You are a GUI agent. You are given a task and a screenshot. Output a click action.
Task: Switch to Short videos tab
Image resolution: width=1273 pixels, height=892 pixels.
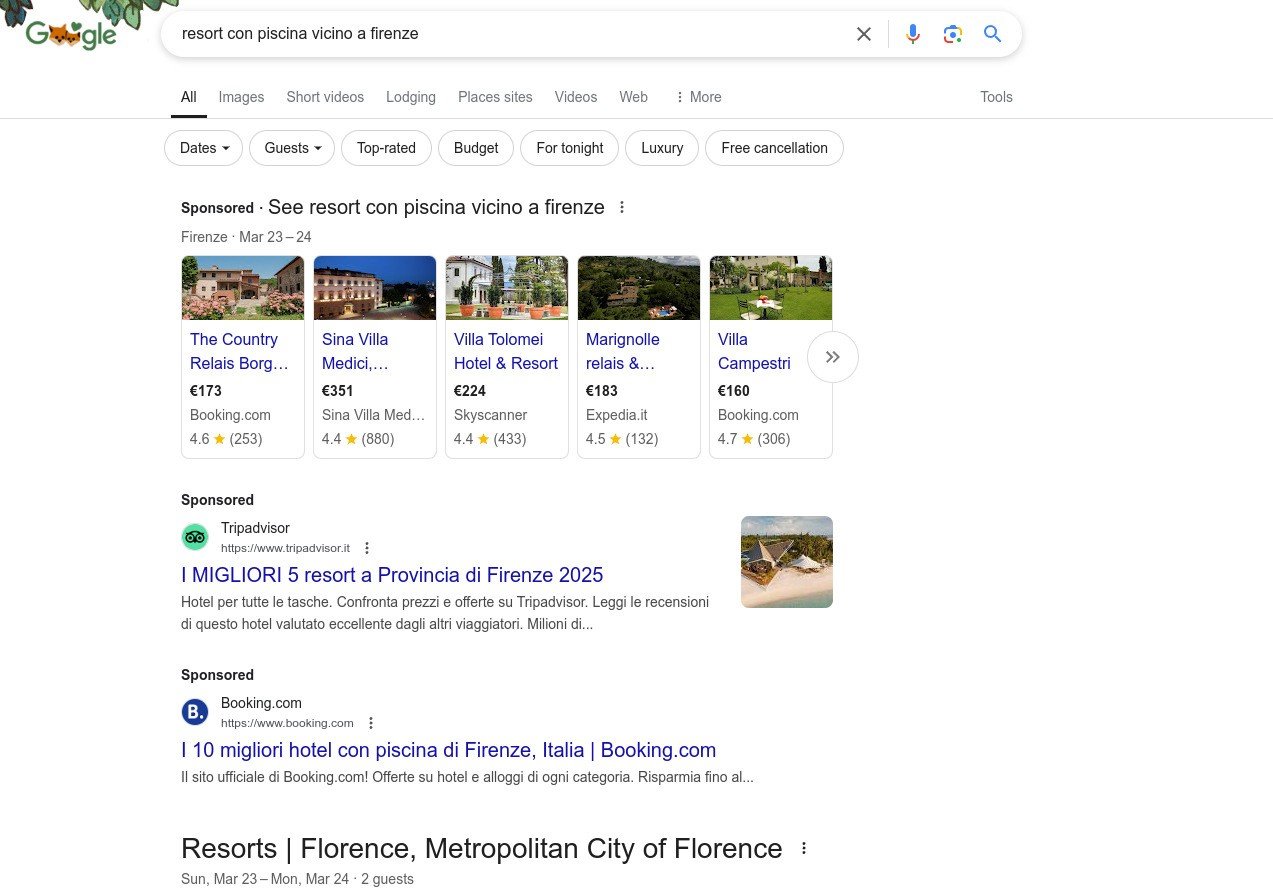coord(325,97)
